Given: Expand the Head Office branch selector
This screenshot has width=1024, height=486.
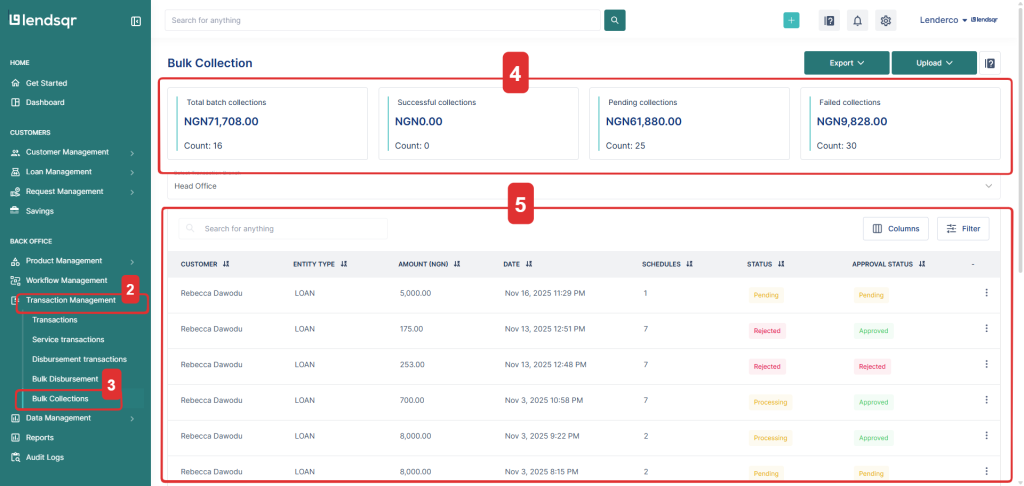Looking at the screenshot, I should (x=988, y=186).
